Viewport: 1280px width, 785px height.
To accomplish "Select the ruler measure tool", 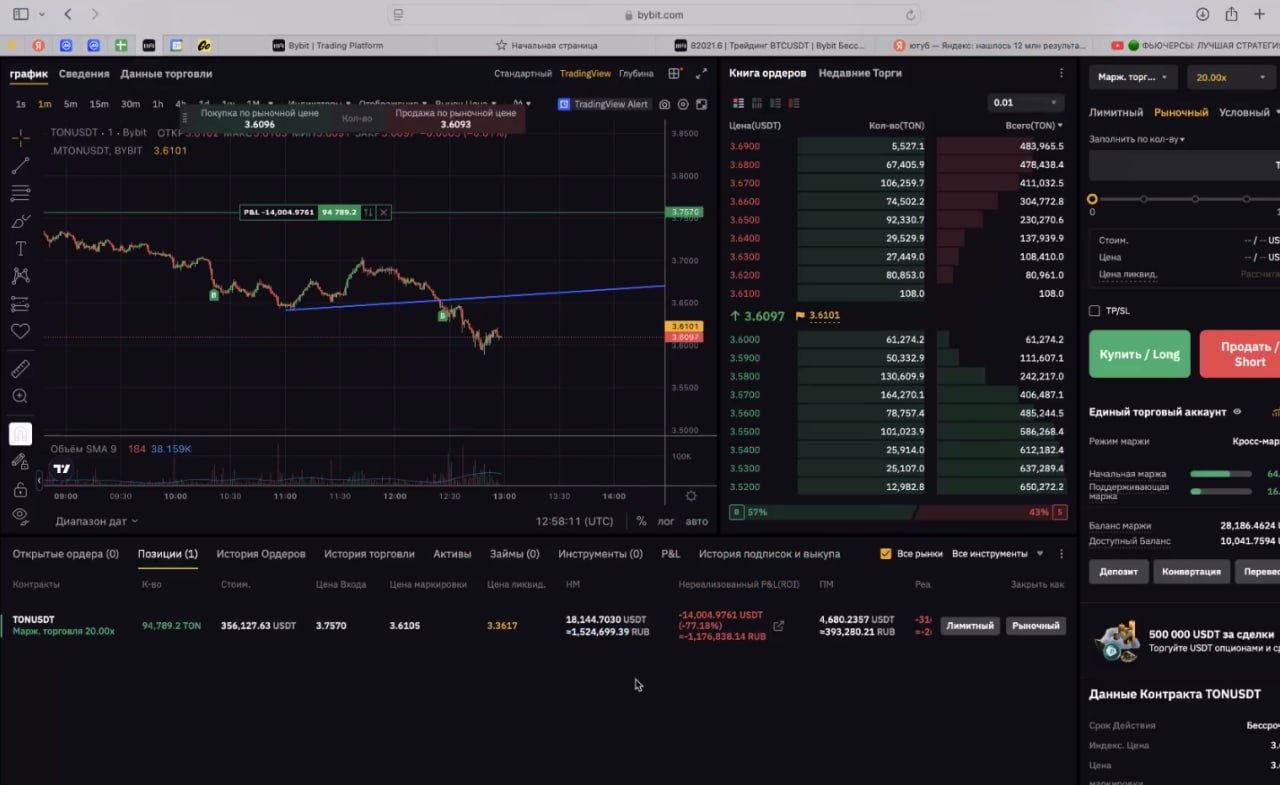I will pos(20,369).
